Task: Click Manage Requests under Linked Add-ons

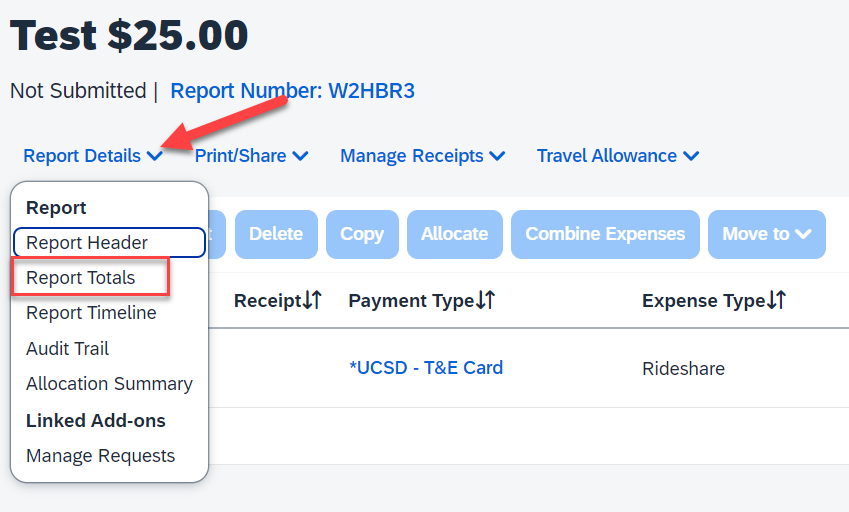Action: tap(100, 456)
